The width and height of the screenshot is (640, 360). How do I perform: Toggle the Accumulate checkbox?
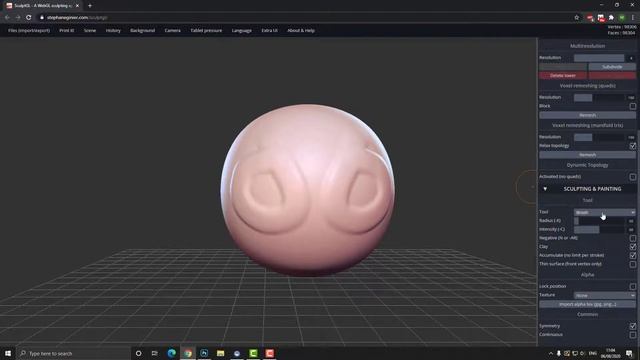632,256
